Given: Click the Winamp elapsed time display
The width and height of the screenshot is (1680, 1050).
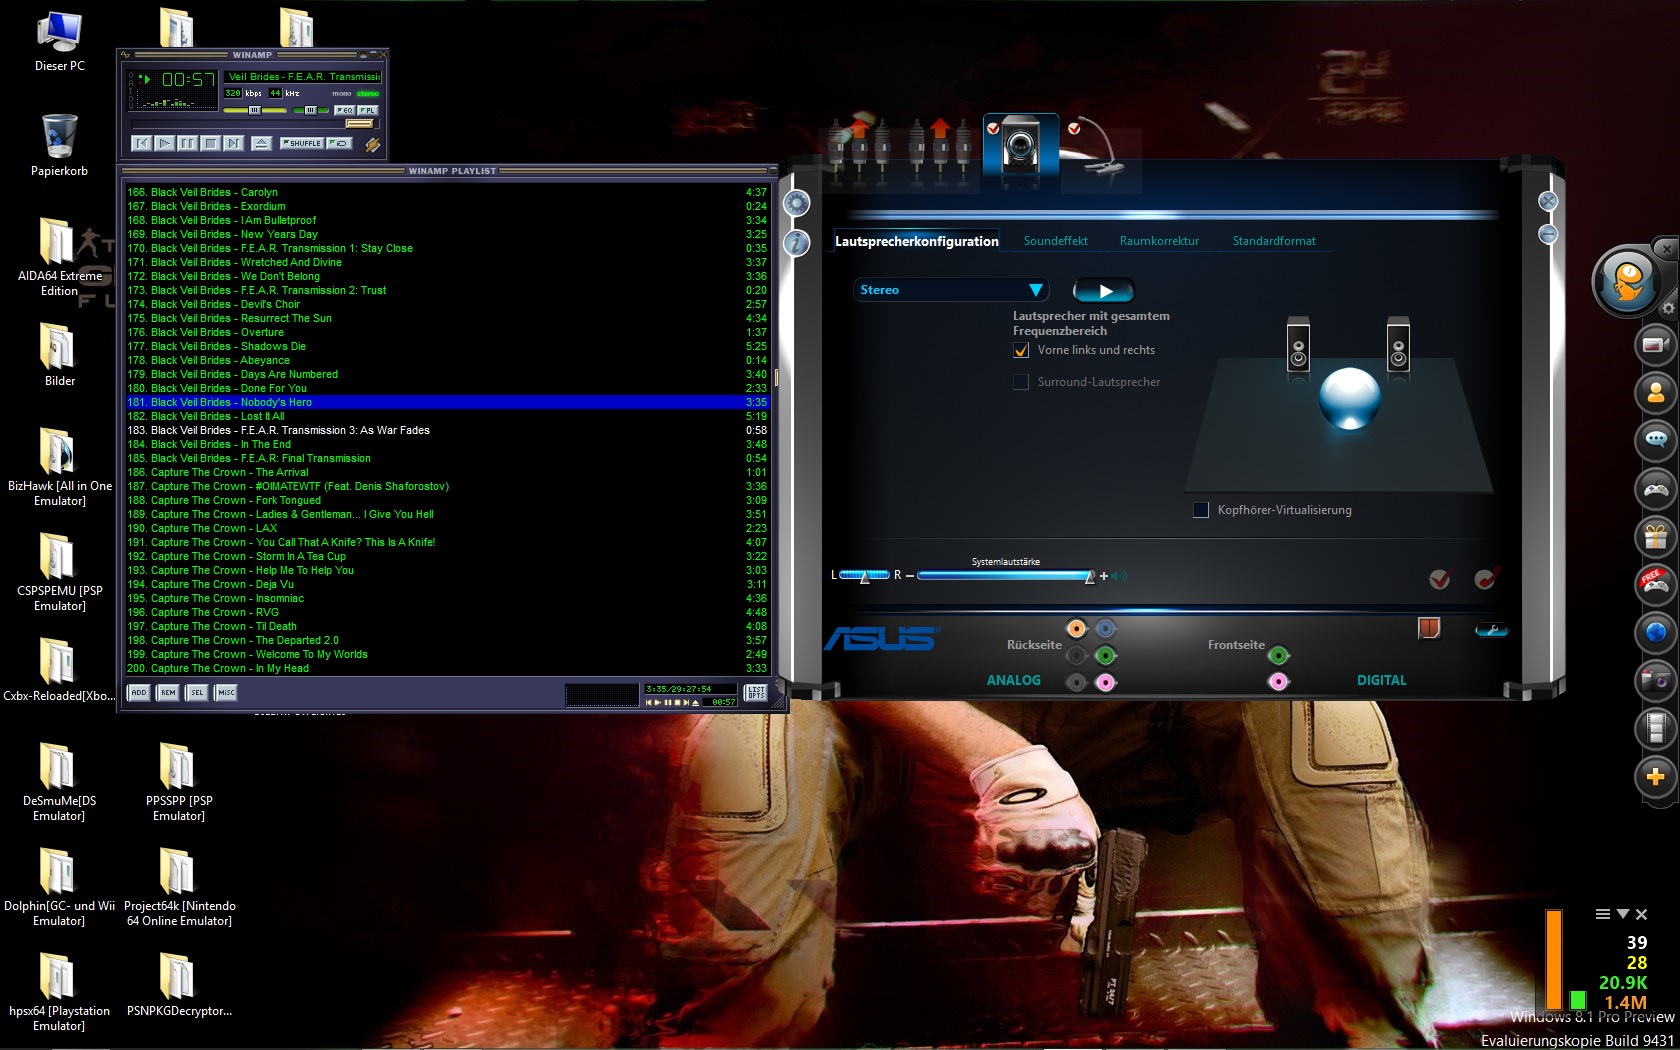Looking at the screenshot, I should coord(188,79).
